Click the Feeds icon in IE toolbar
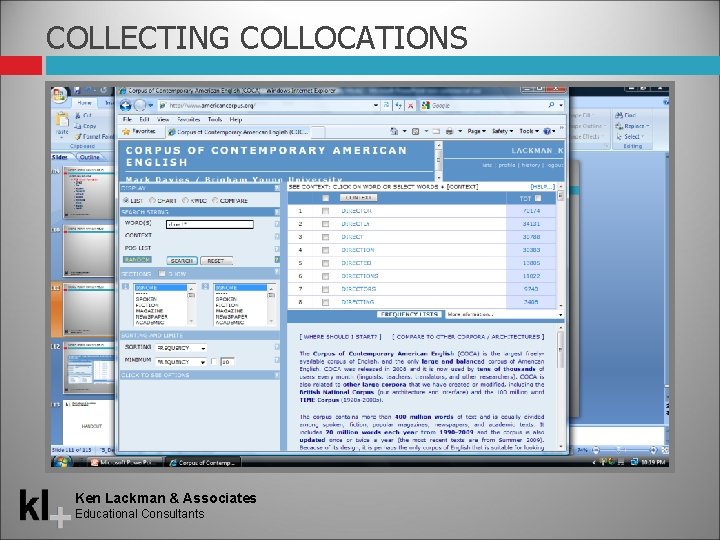 [416, 131]
